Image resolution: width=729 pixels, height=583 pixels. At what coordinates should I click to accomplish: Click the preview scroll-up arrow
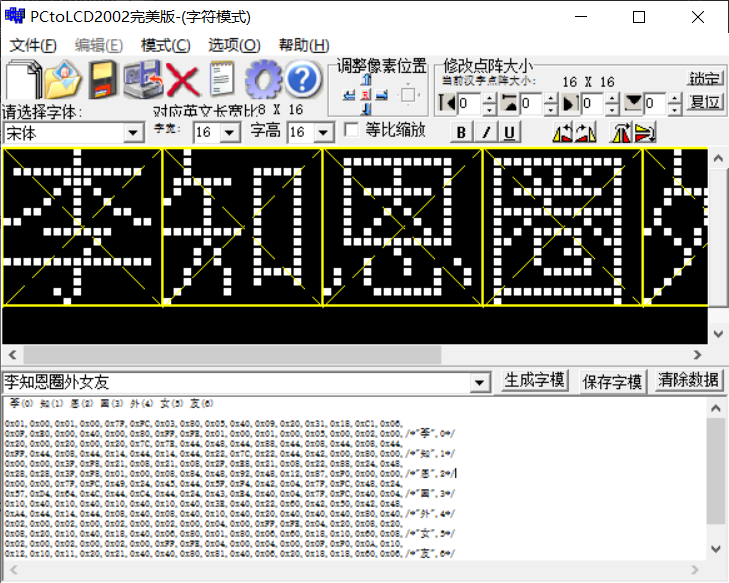coord(718,159)
